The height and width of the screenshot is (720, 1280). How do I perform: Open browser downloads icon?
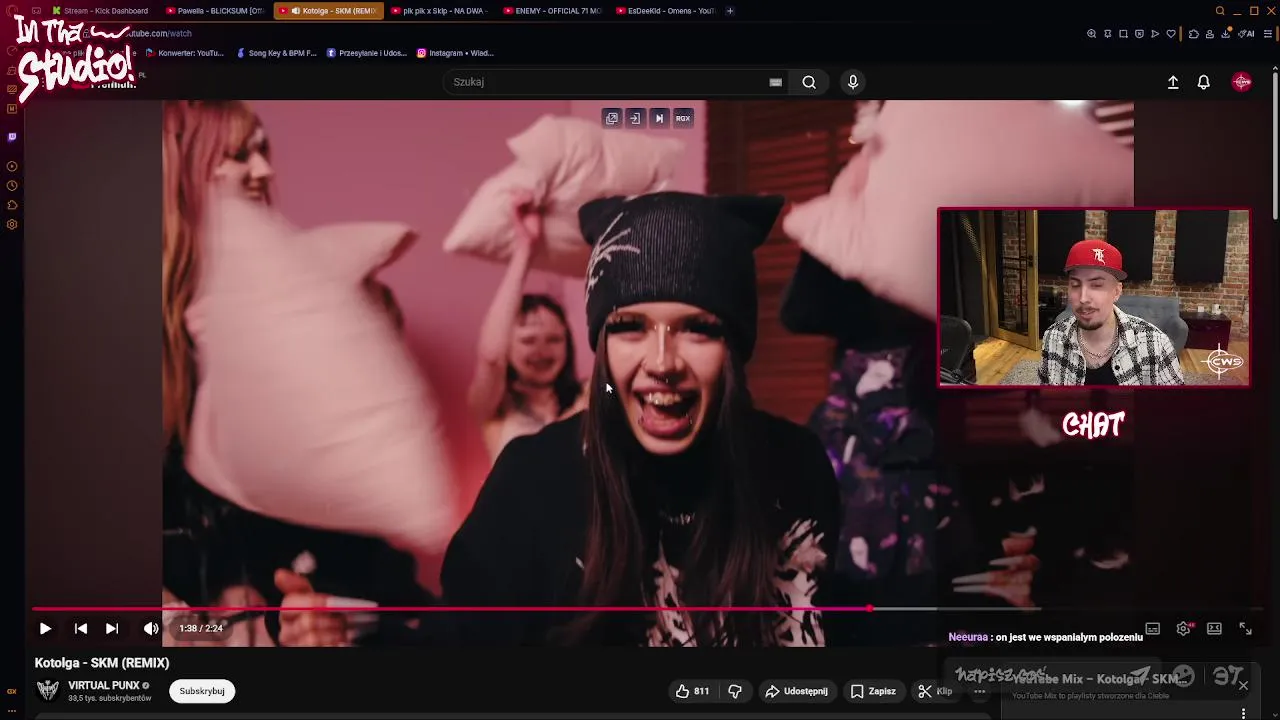tap(1226, 34)
